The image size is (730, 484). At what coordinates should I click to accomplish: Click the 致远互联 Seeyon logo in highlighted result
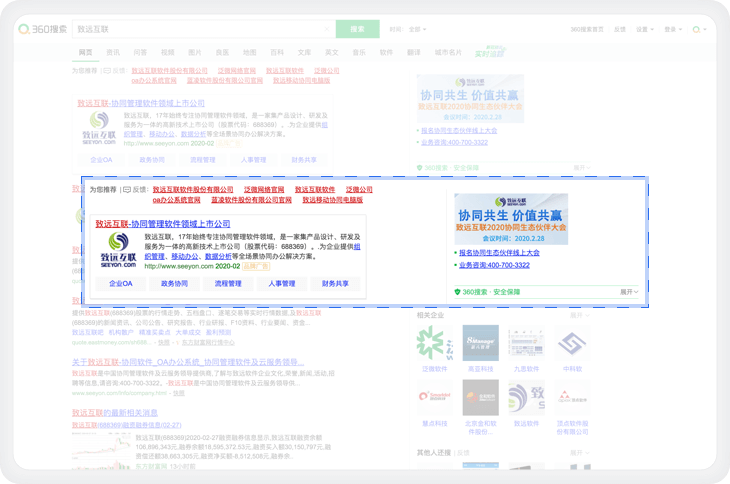click(x=117, y=248)
